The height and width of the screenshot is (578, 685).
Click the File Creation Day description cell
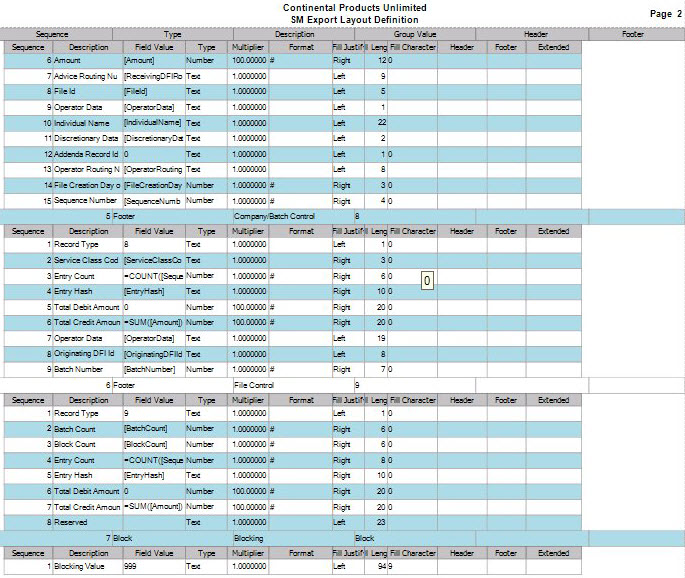click(x=87, y=185)
